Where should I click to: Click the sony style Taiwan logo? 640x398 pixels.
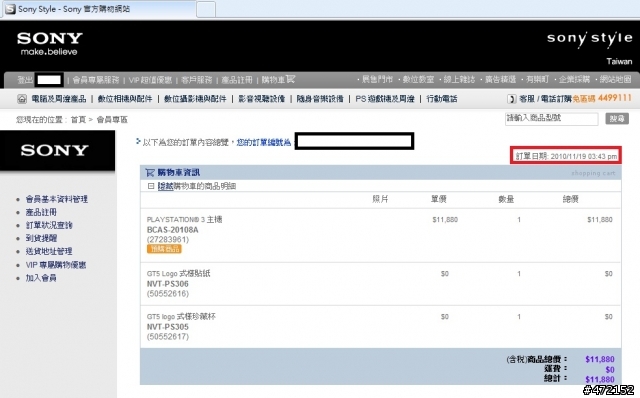coord(589,48)
